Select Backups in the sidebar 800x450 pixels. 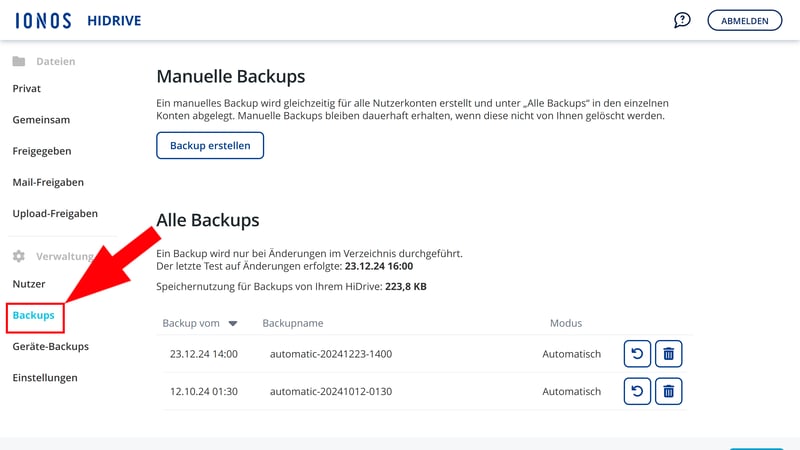coord(34,315)
